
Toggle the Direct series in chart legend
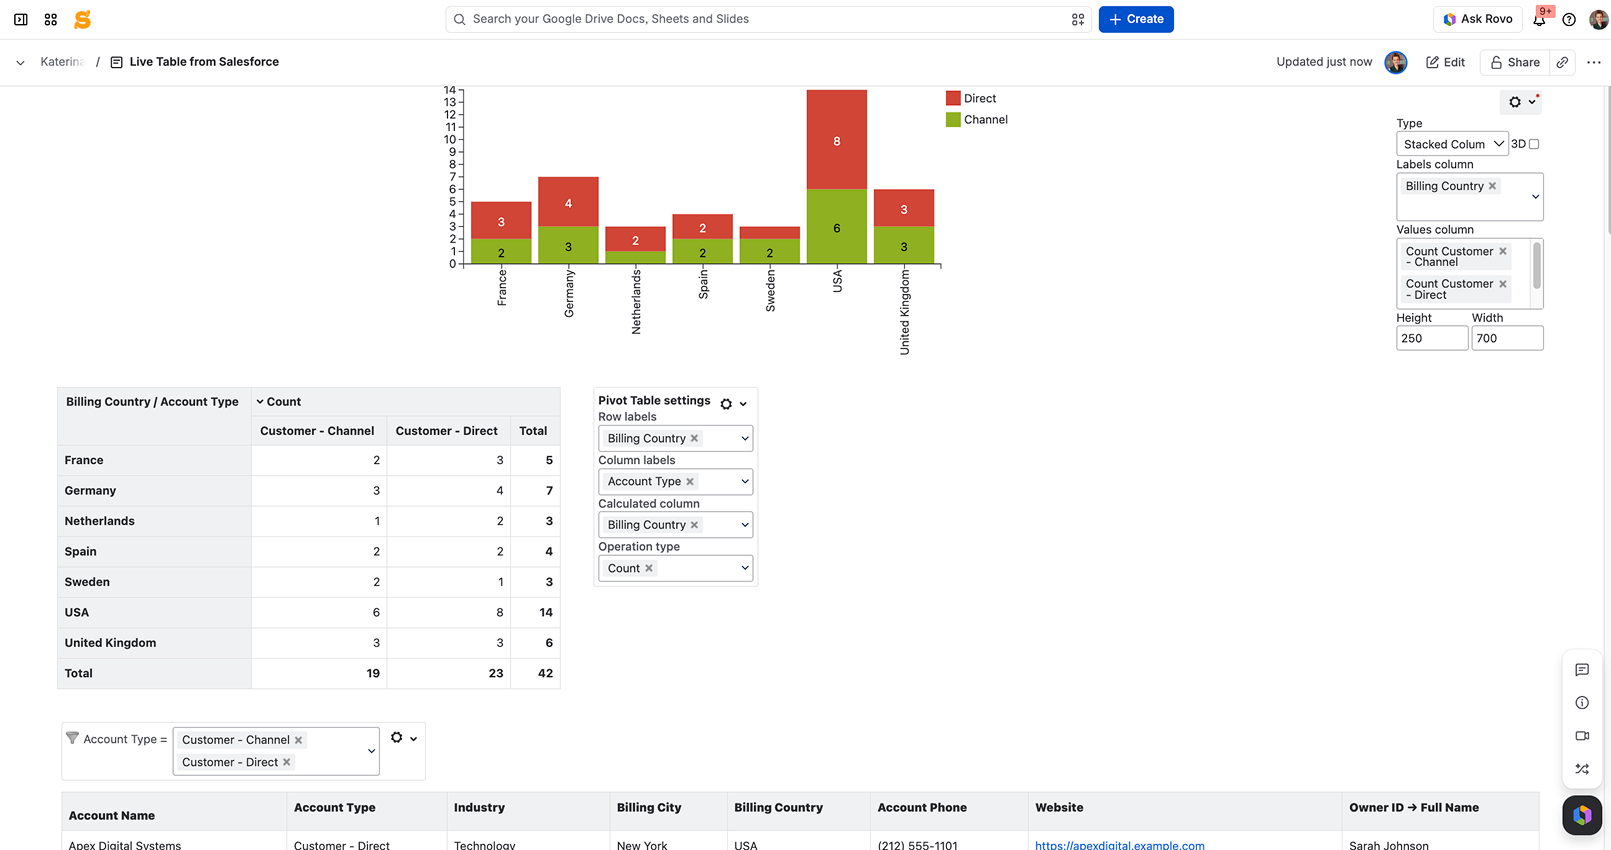pos(971,98)
